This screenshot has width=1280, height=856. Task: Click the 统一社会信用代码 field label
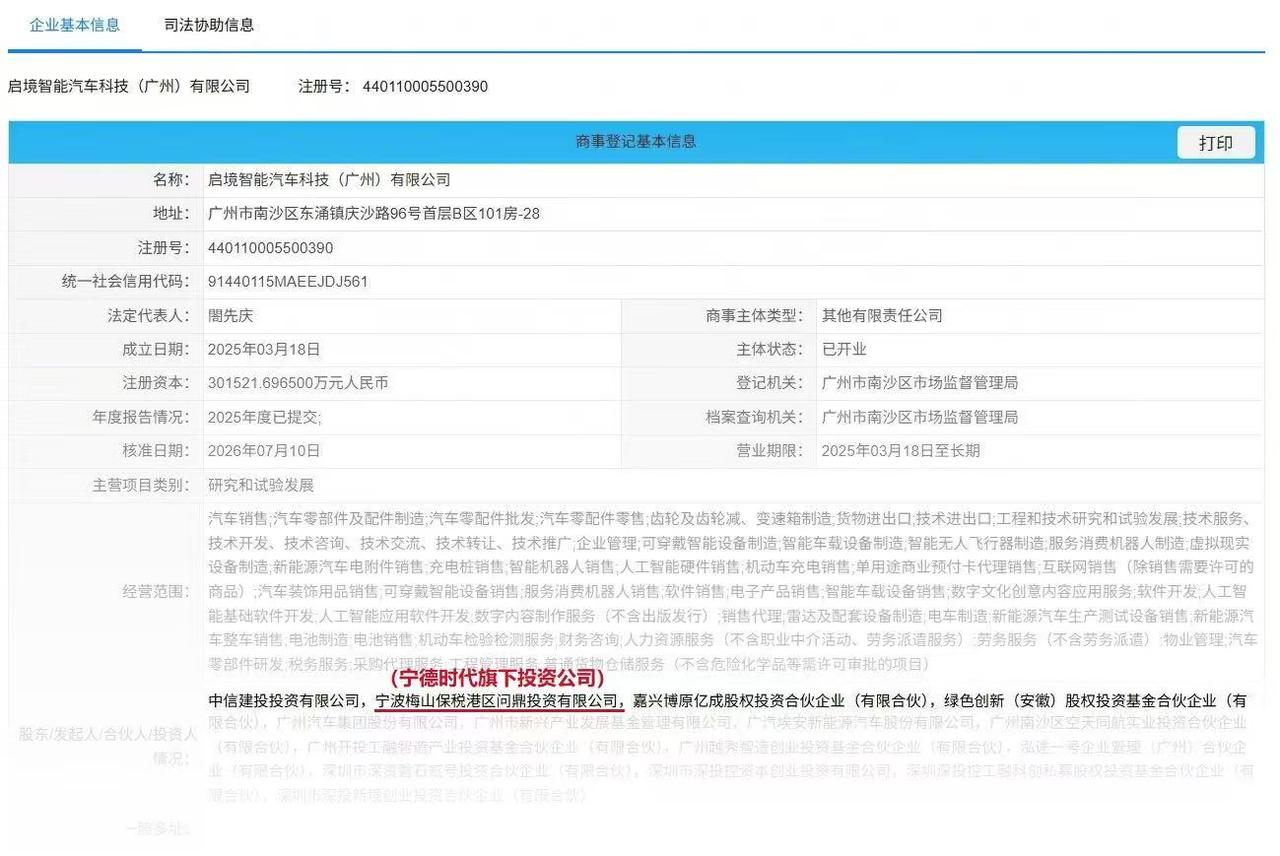coord(125,282)
